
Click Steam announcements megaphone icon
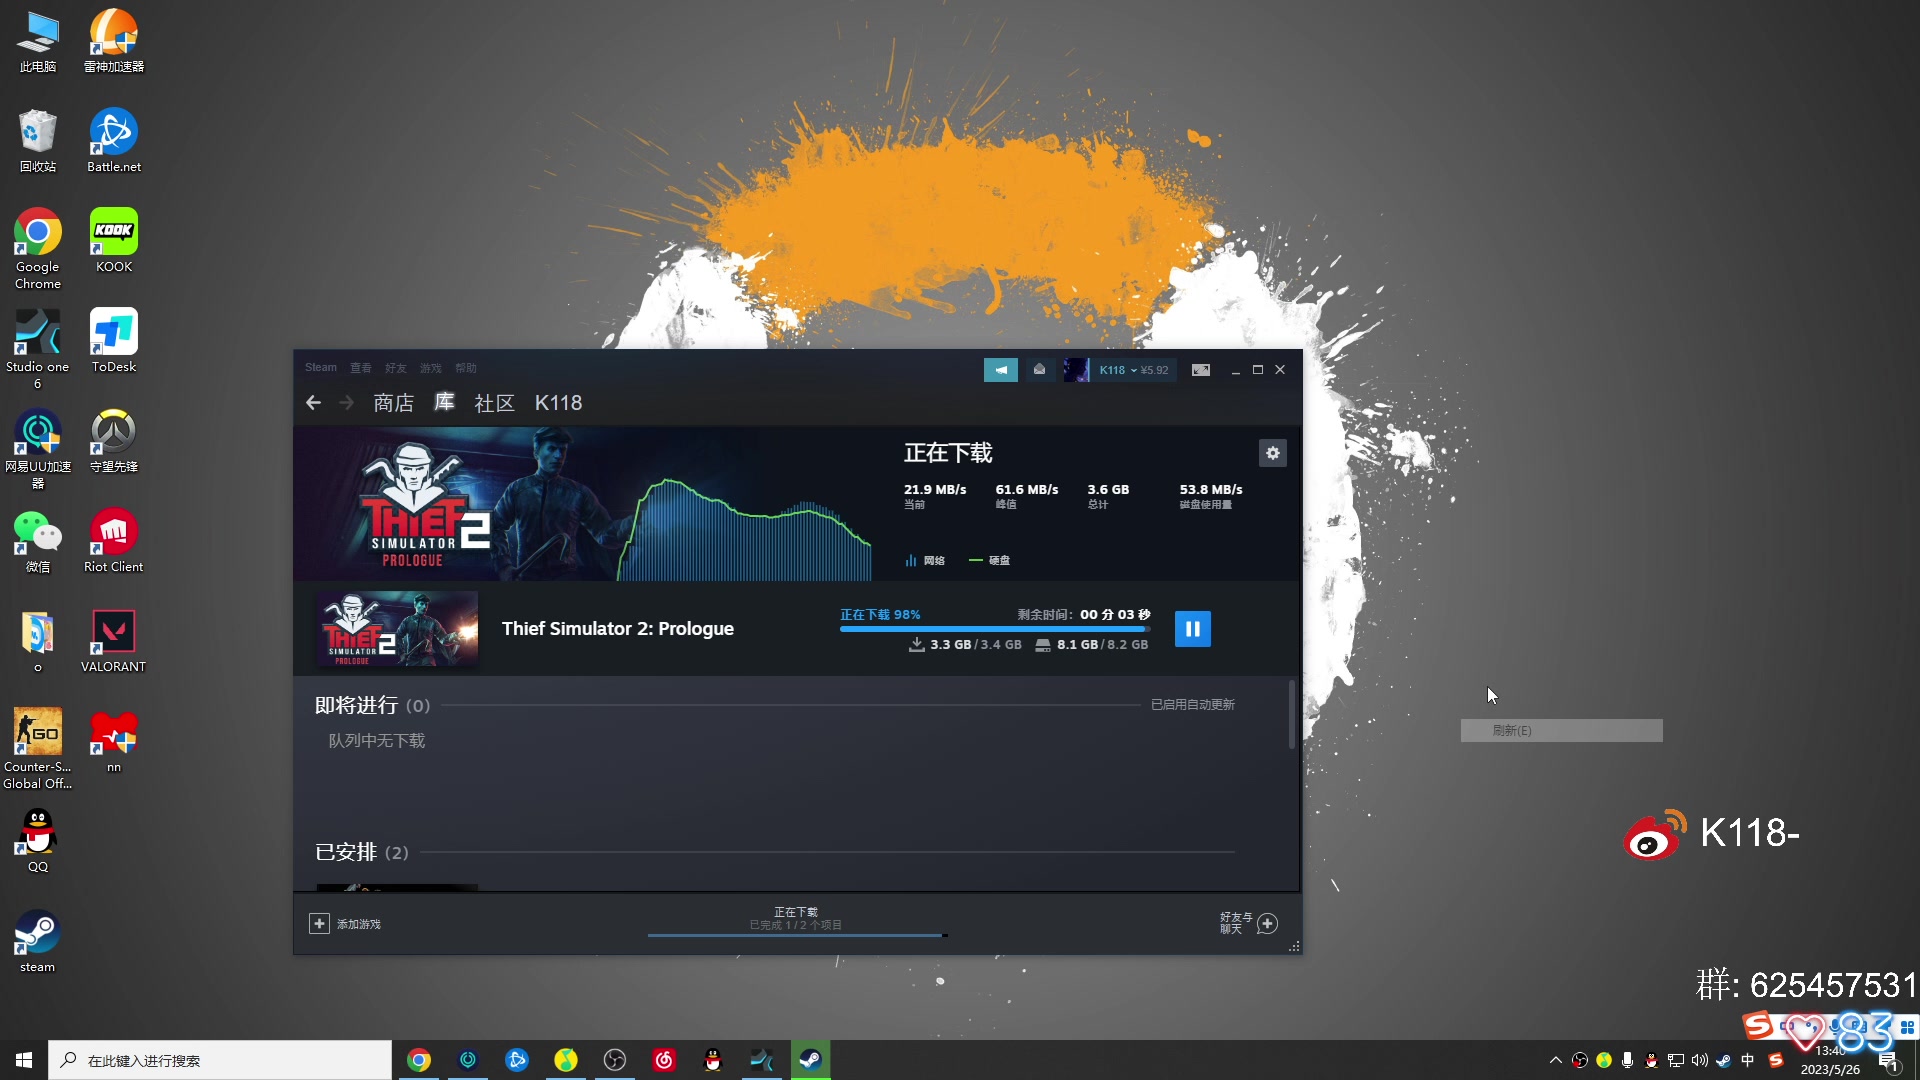(x=1000, y=370)
